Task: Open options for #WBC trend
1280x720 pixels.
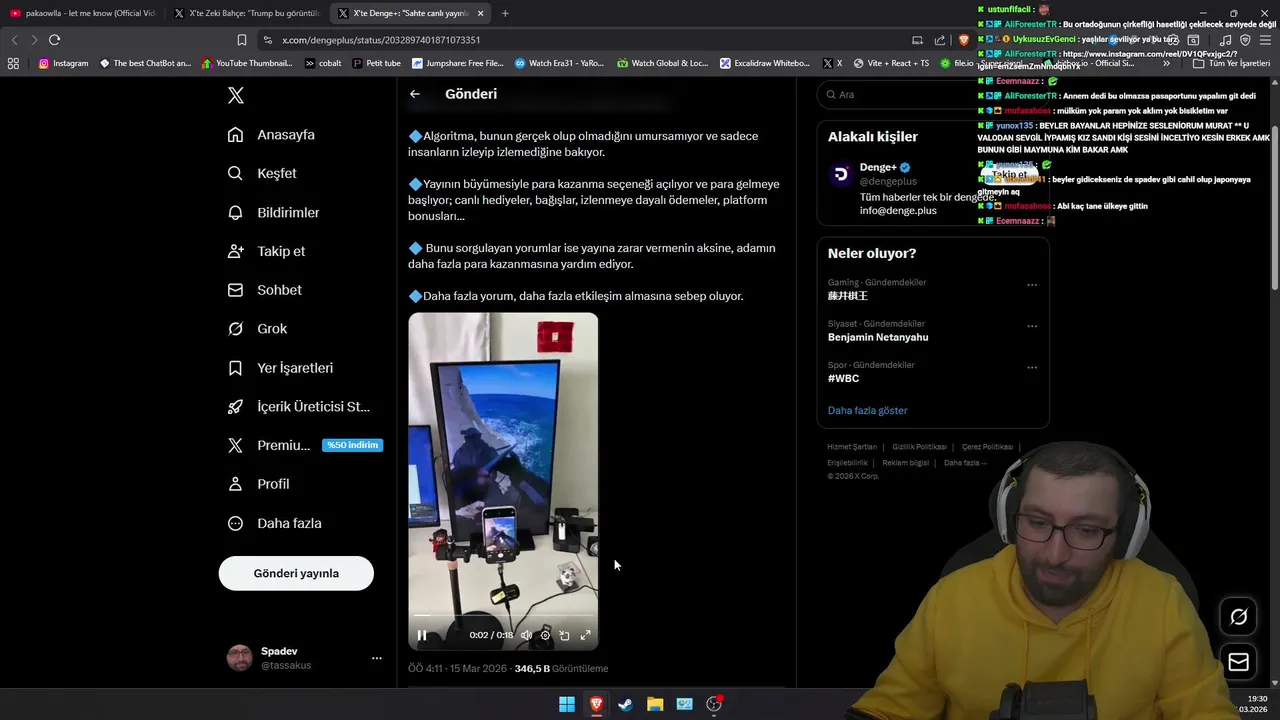Action: [x=1032, y=367]
